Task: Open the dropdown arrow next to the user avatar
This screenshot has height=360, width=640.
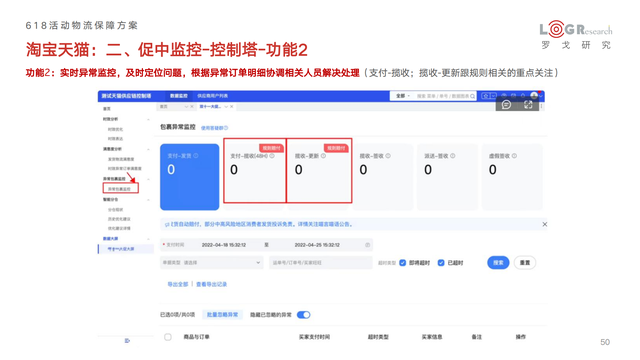Action: (541, 96)
